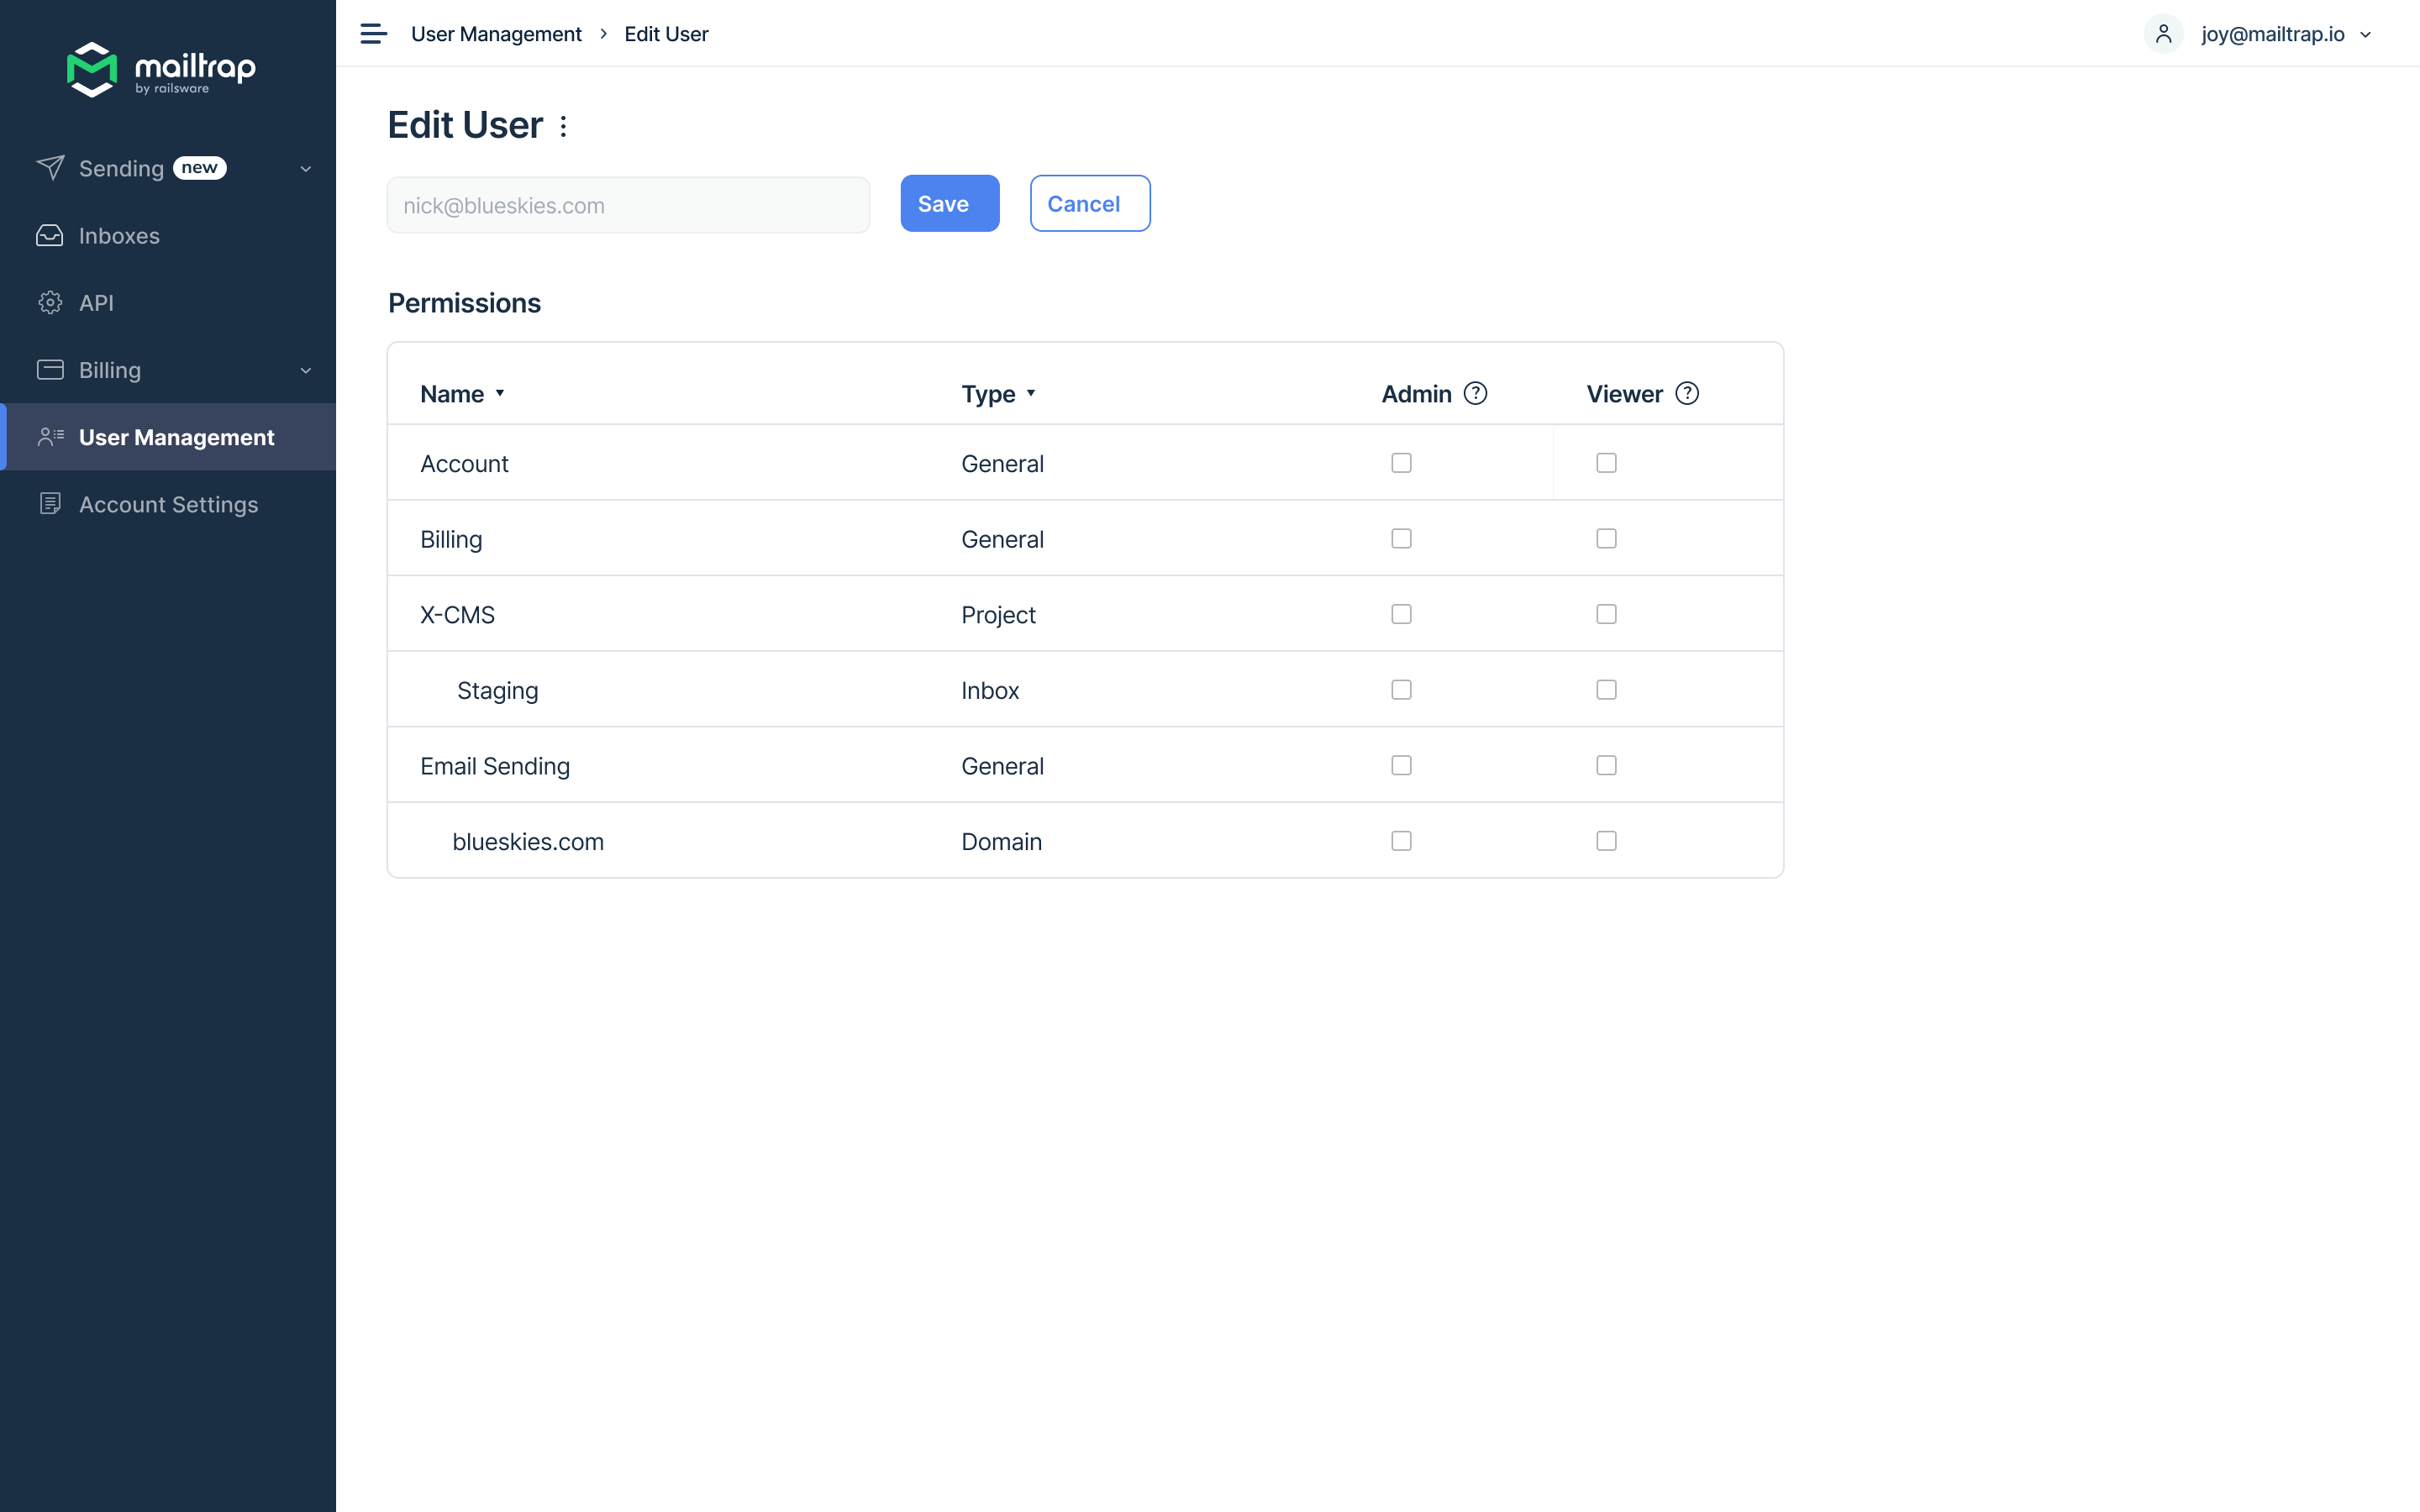2420x1512 pixels.
Task: Click the Admin column header
Action: (x=1416, y=394)
